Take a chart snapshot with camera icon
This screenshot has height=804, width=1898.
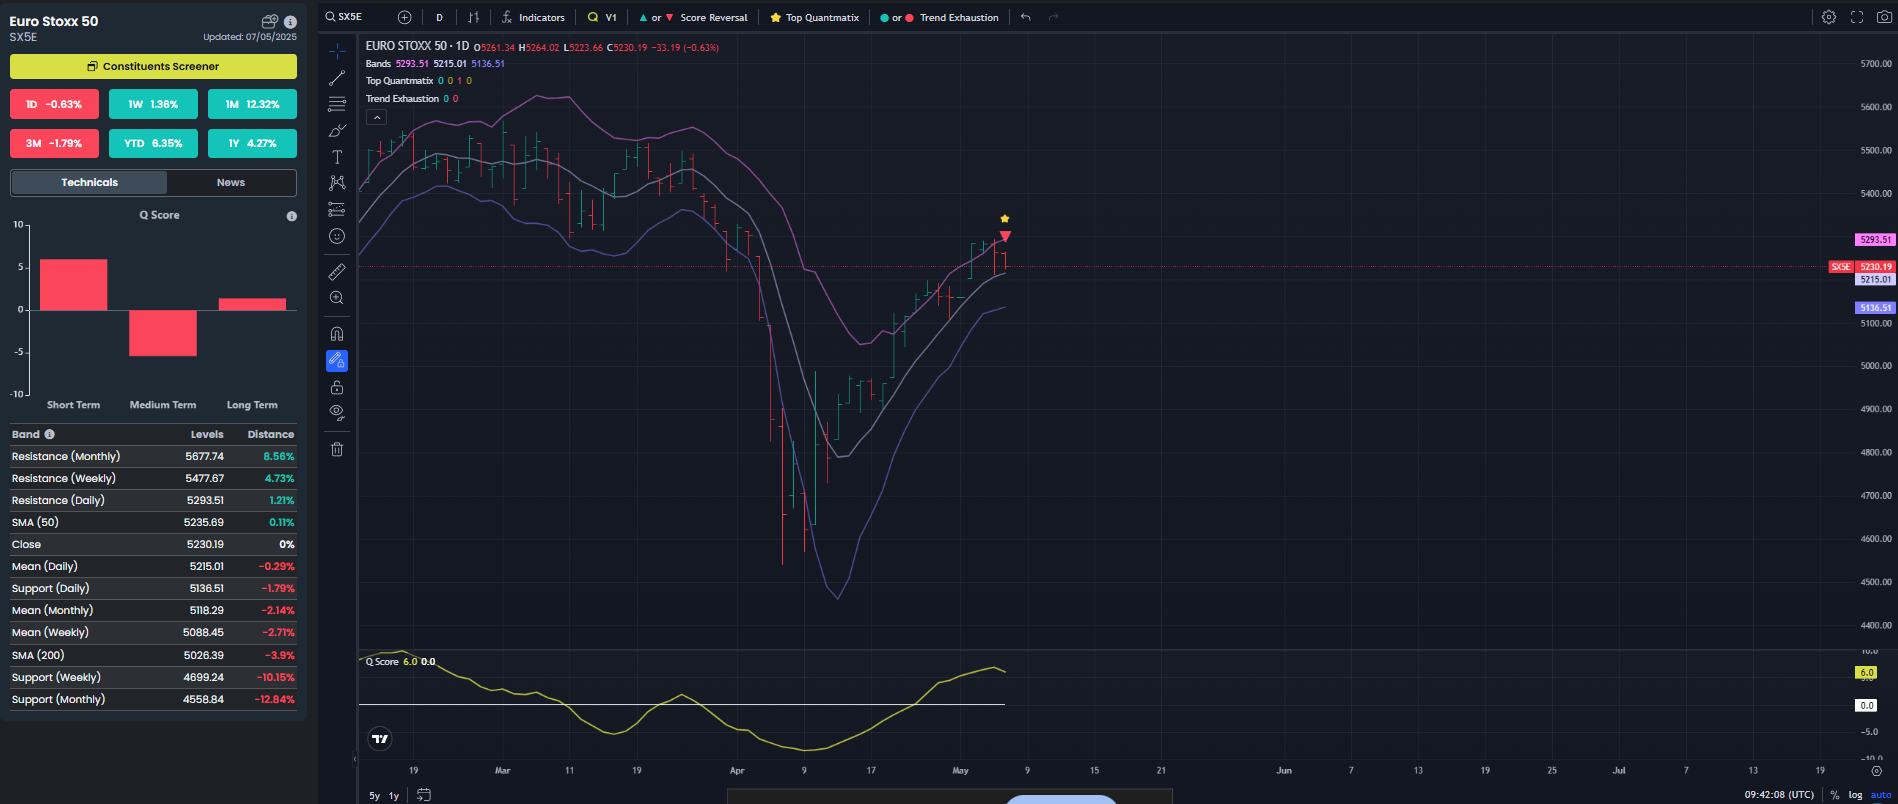(x=1884, y=17)
